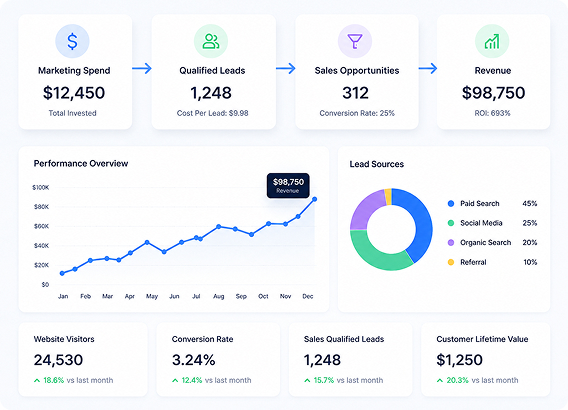Select the blue Paid Search legend dot
This screenshot has width=568, height=410.
tap(451, 204)
